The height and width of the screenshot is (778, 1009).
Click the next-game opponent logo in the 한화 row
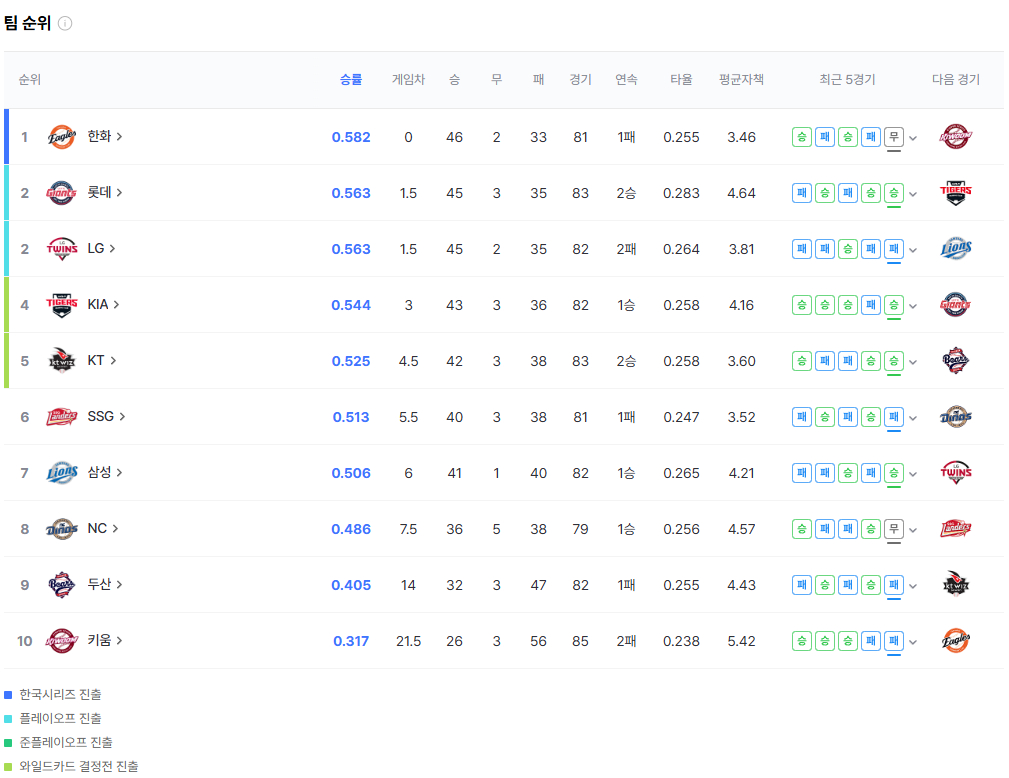(956, 137)
